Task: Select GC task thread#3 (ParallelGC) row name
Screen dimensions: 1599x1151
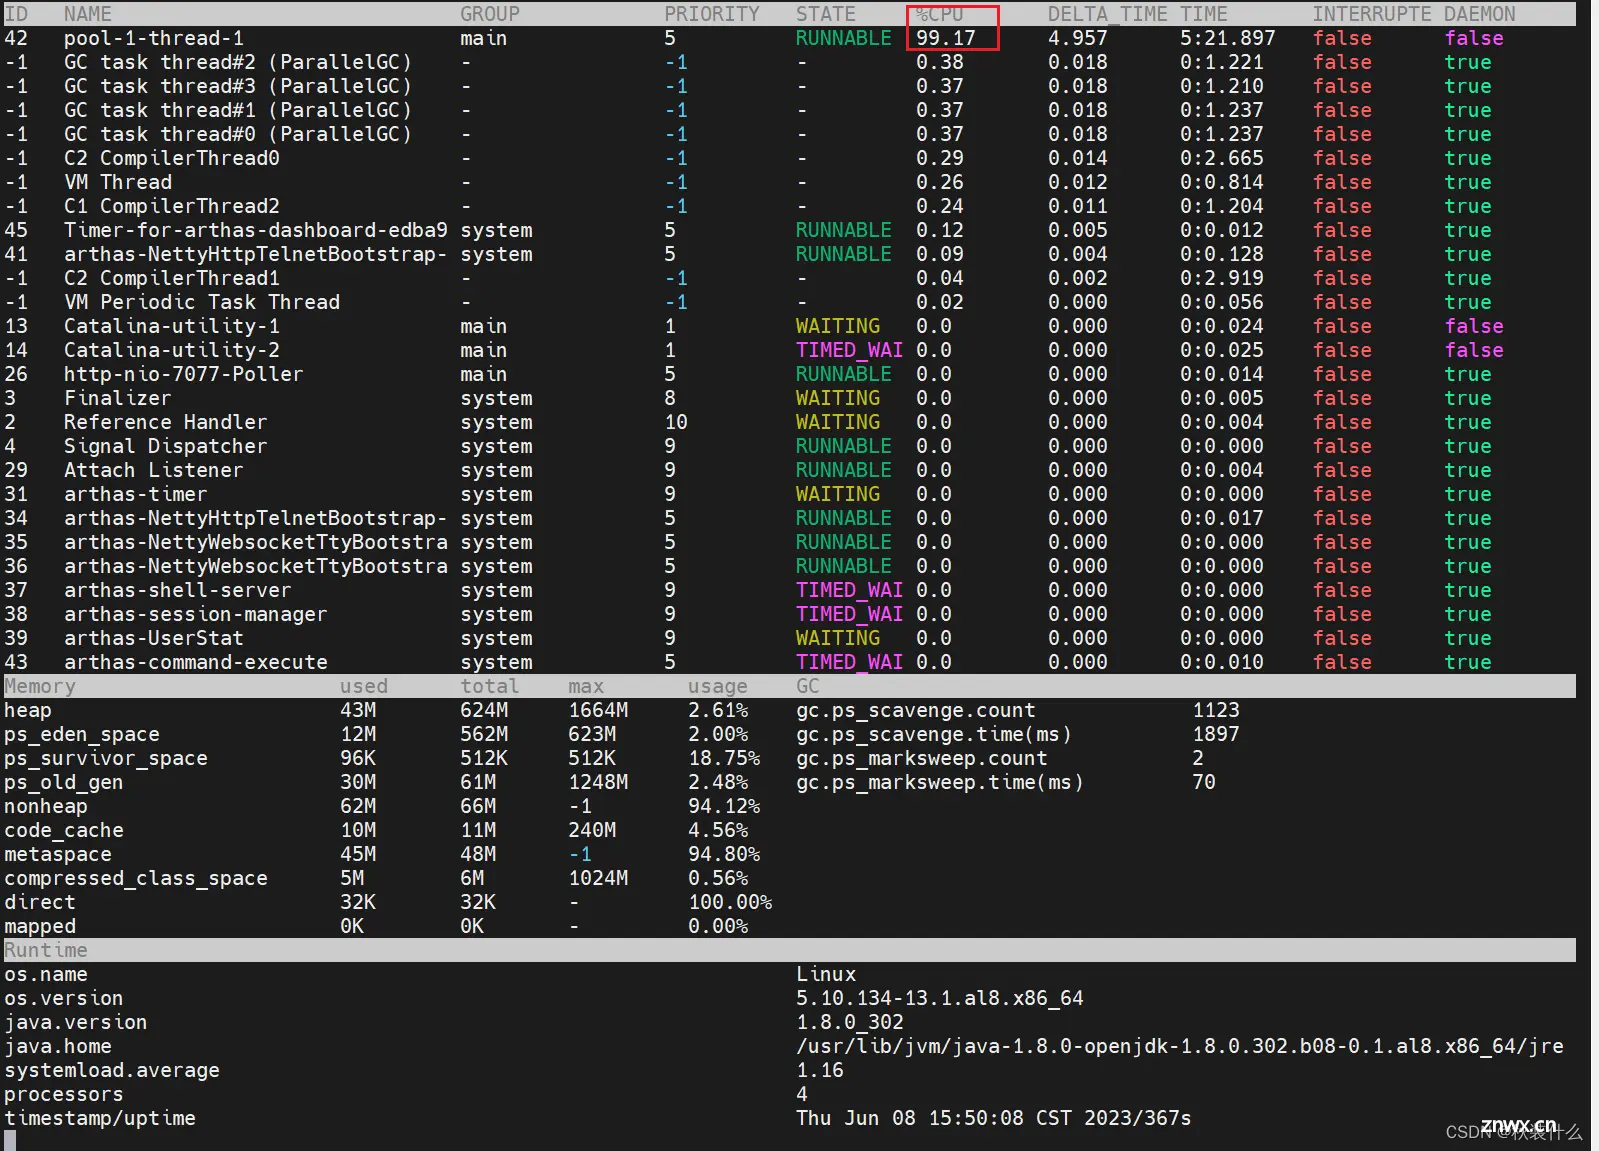Action: pos(238,86)
